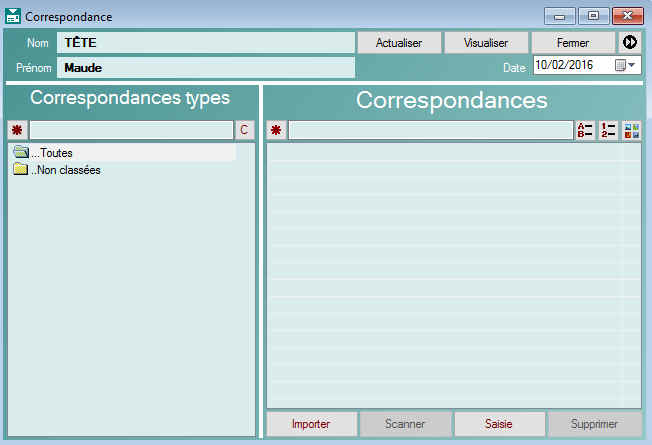Click Fermer to close the dialog
Viewport: 652px width, 445px height.
573,43
